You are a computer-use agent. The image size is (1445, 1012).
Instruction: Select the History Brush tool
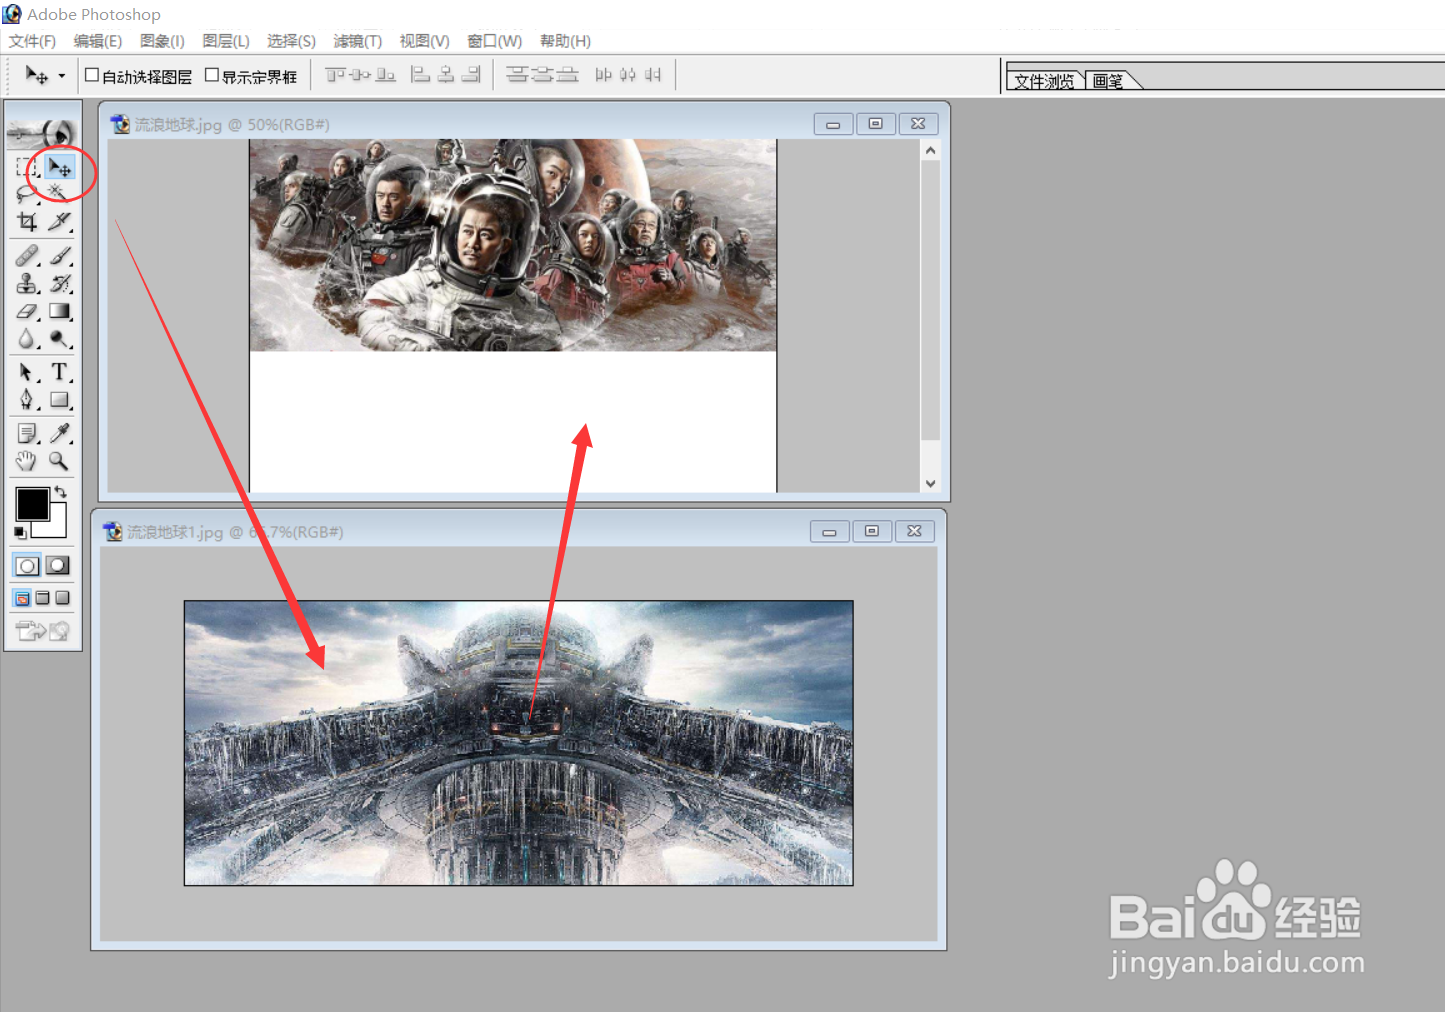point(59,284)
